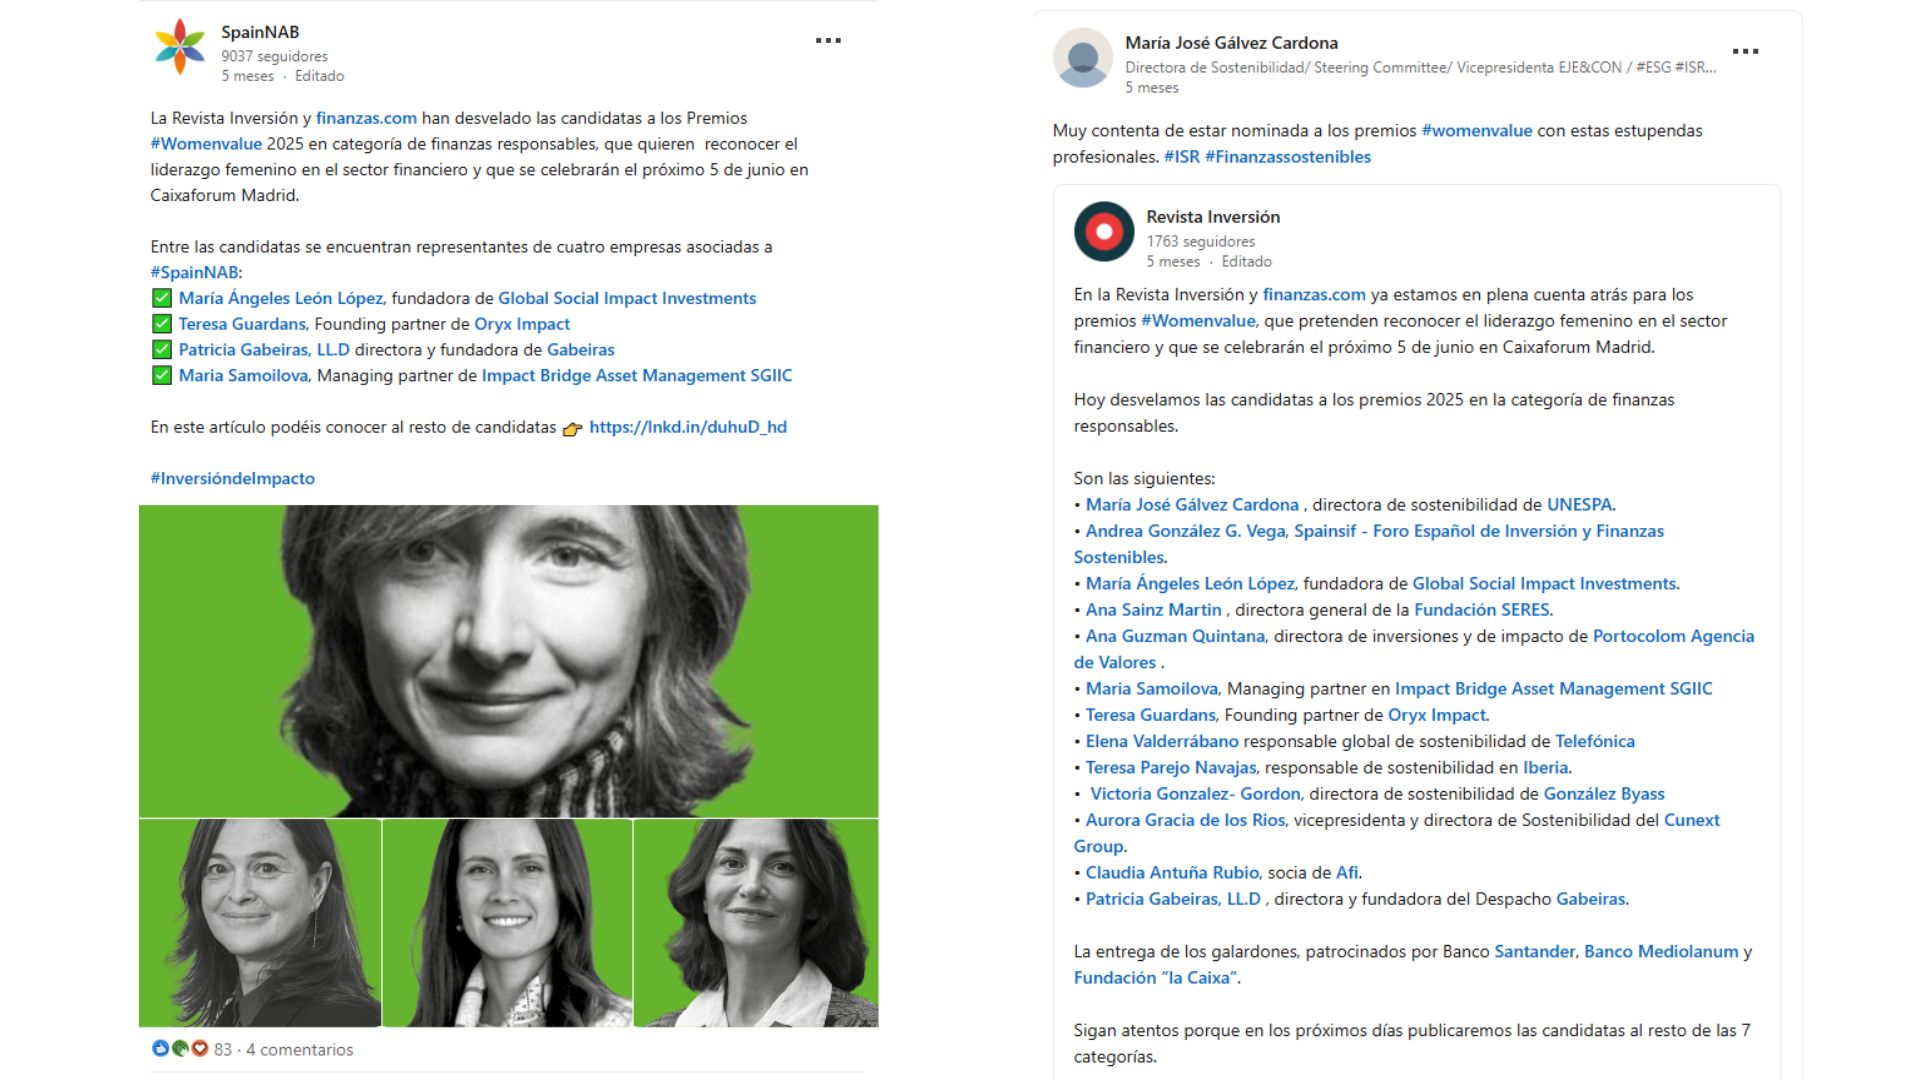Click the SpainNAB colorful flower logo
1920x1080 pixels.
[180, 47]
